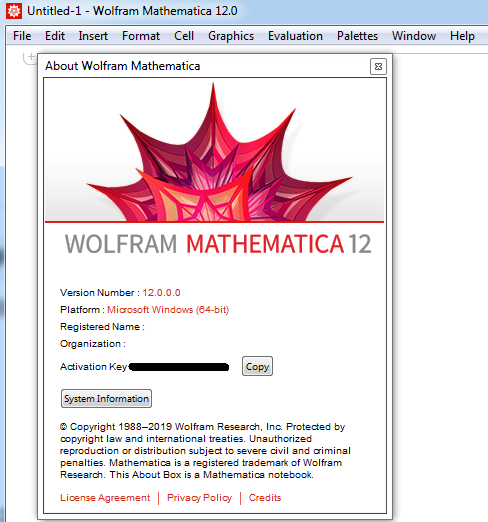
Task: Open the Help menu
Action: coord(462,36)
